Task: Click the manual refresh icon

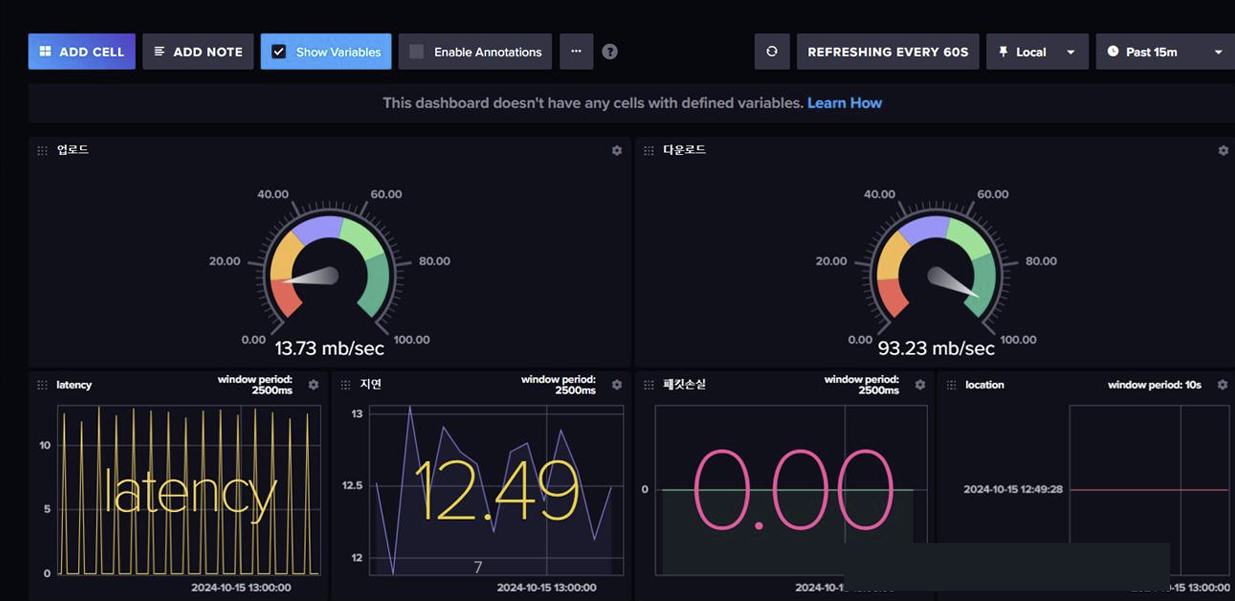Action: pos(771,52)
